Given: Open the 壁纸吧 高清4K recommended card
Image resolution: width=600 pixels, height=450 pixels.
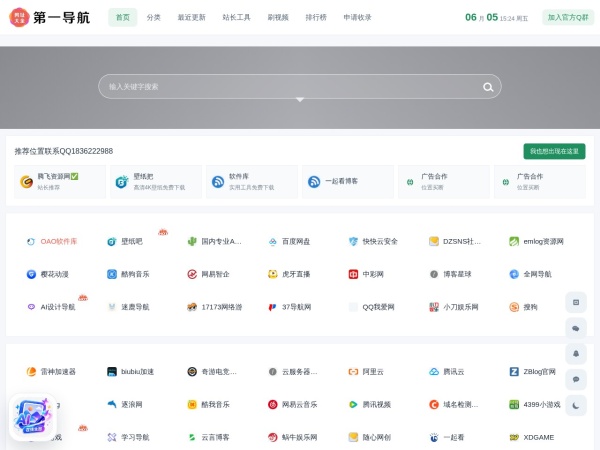Looking at the screenshot, I should (156, 181).
